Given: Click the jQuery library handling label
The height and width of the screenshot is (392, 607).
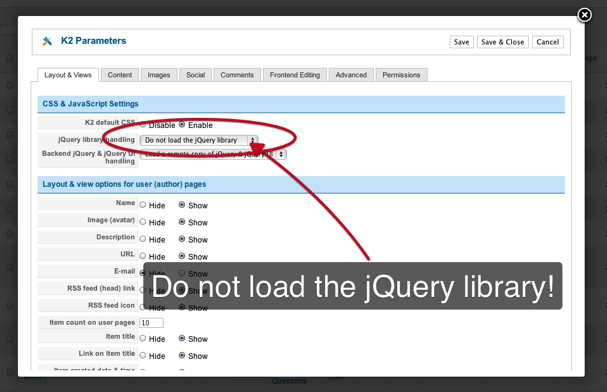Looking at the screenshot, I should click(96, 139).
